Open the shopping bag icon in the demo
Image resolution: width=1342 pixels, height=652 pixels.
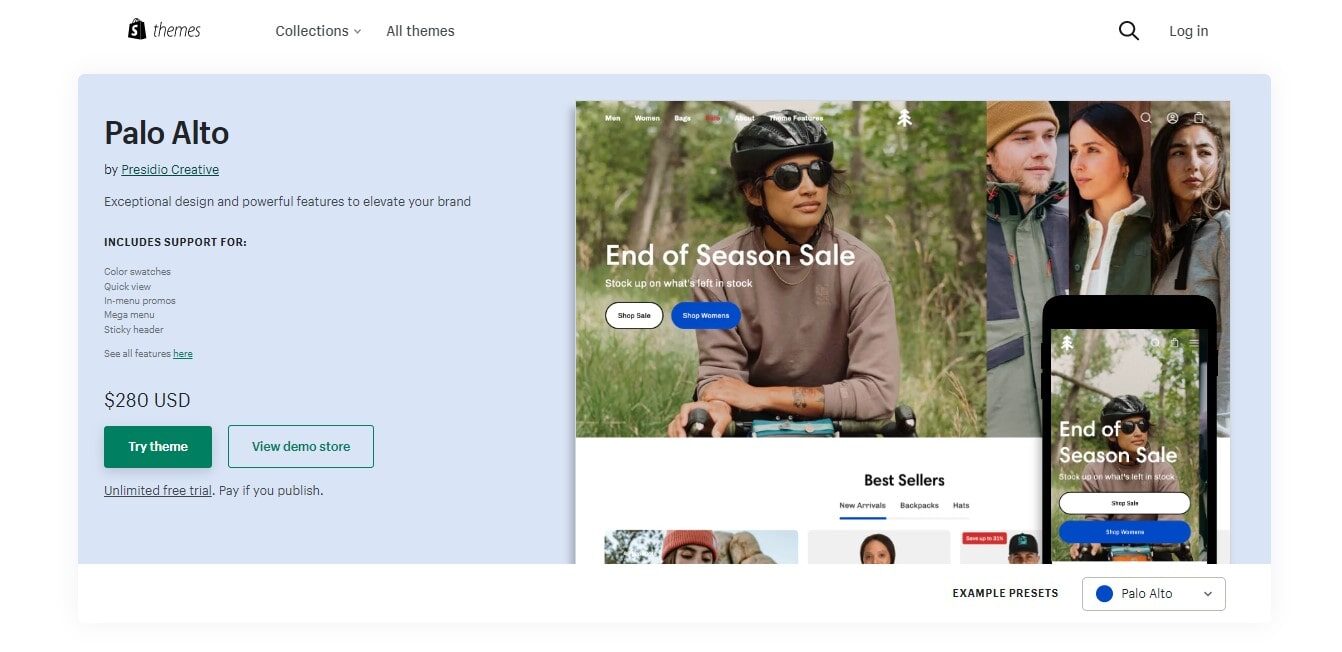[x=1199, y=117]
